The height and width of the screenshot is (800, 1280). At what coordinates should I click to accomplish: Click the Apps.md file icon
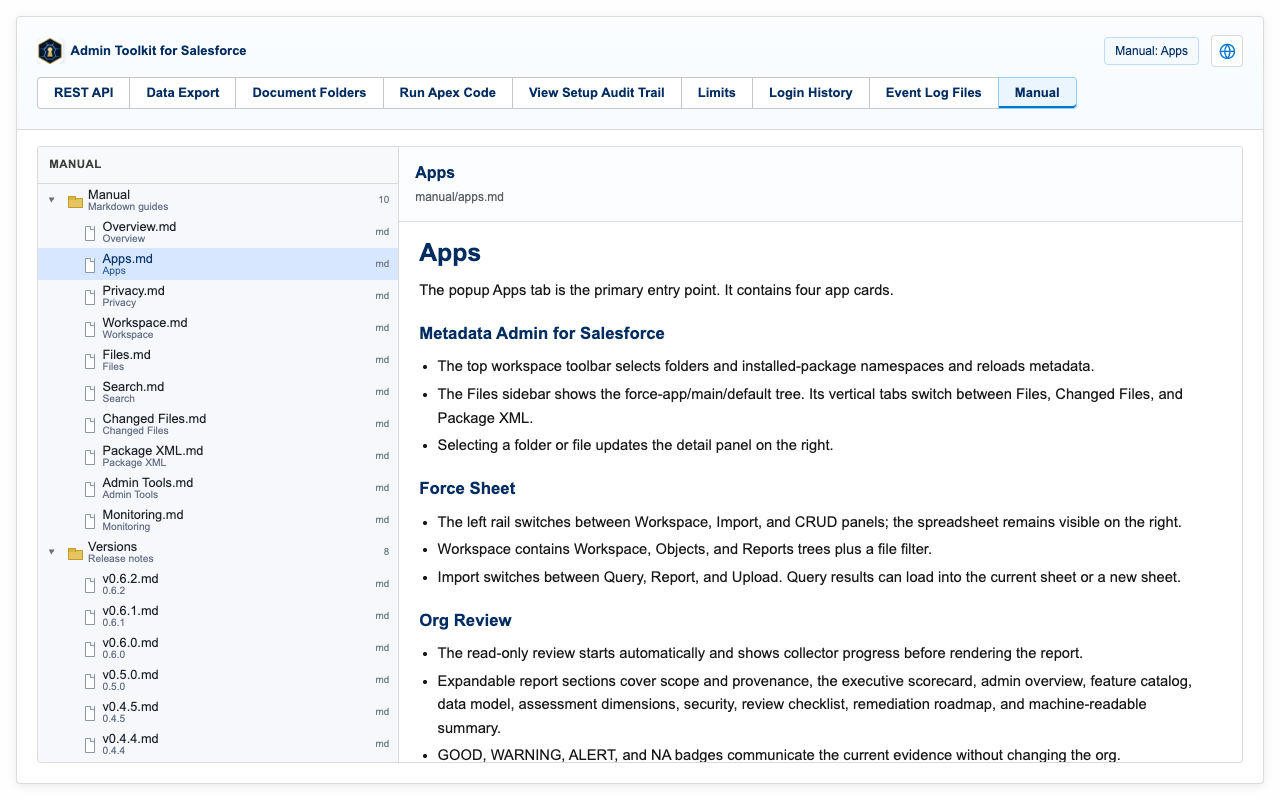coord(90,265)
